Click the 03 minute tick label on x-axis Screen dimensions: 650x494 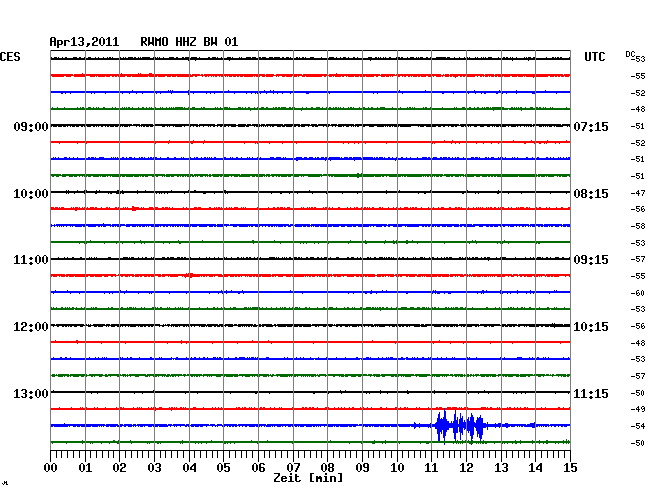tap(154, 467)
